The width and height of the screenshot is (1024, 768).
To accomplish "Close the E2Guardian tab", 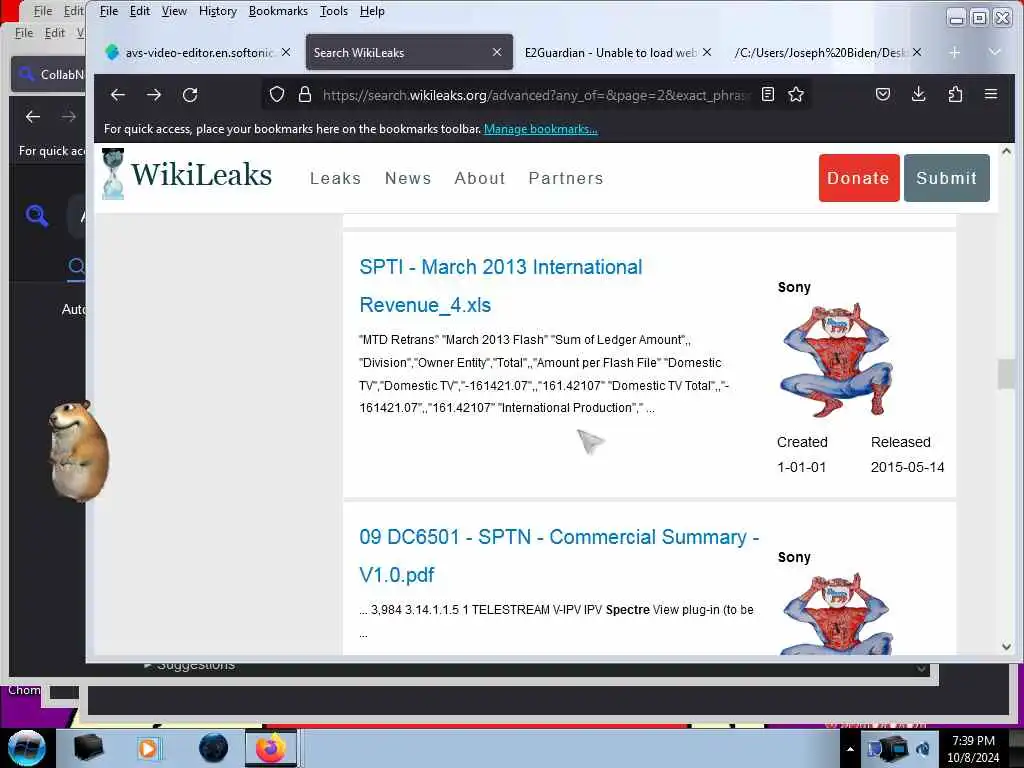I will (707, 52).
